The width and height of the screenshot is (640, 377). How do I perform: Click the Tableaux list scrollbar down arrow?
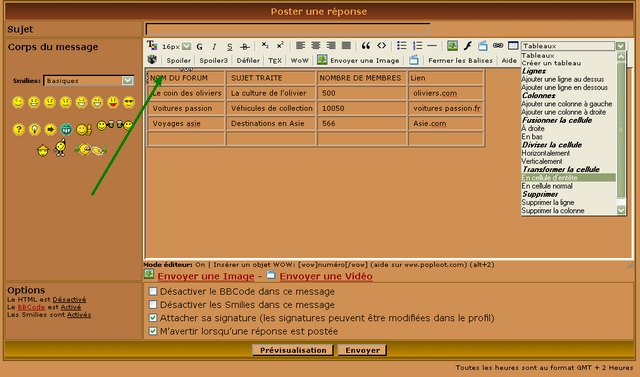click(621, 210)
